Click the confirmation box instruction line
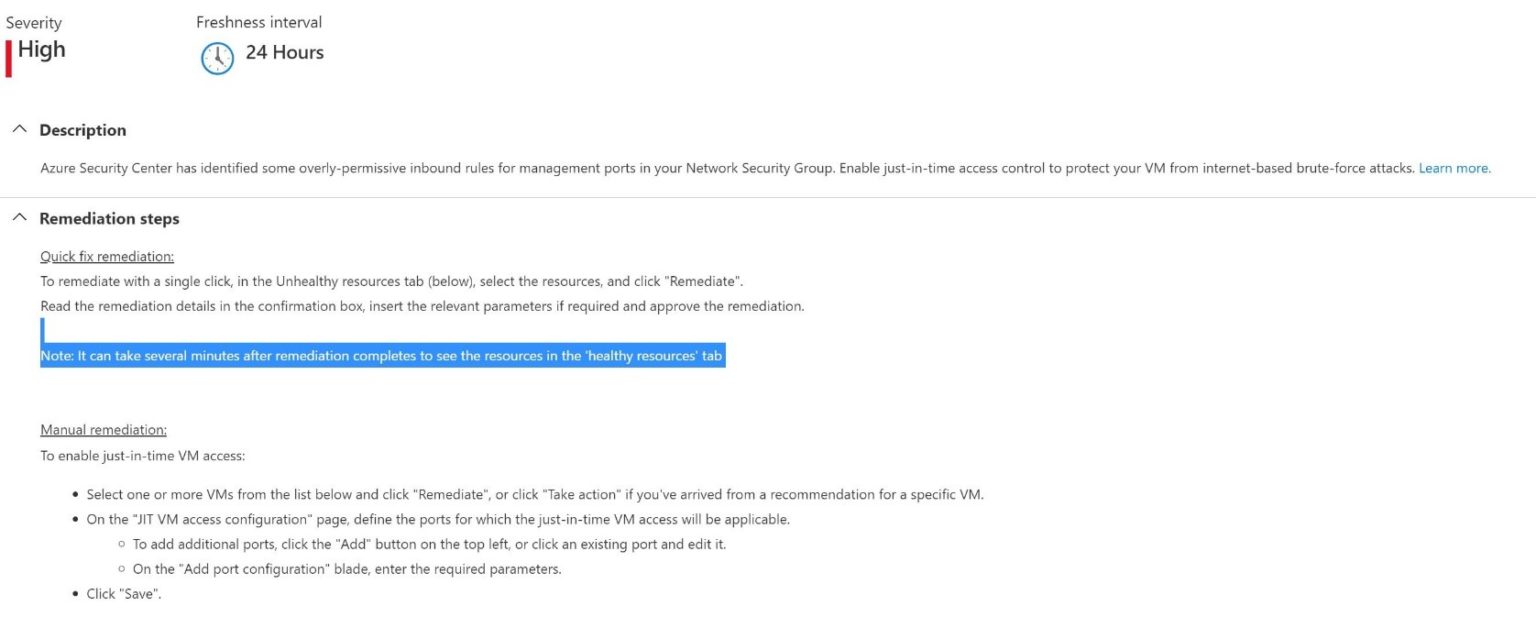 click(422, 306)
